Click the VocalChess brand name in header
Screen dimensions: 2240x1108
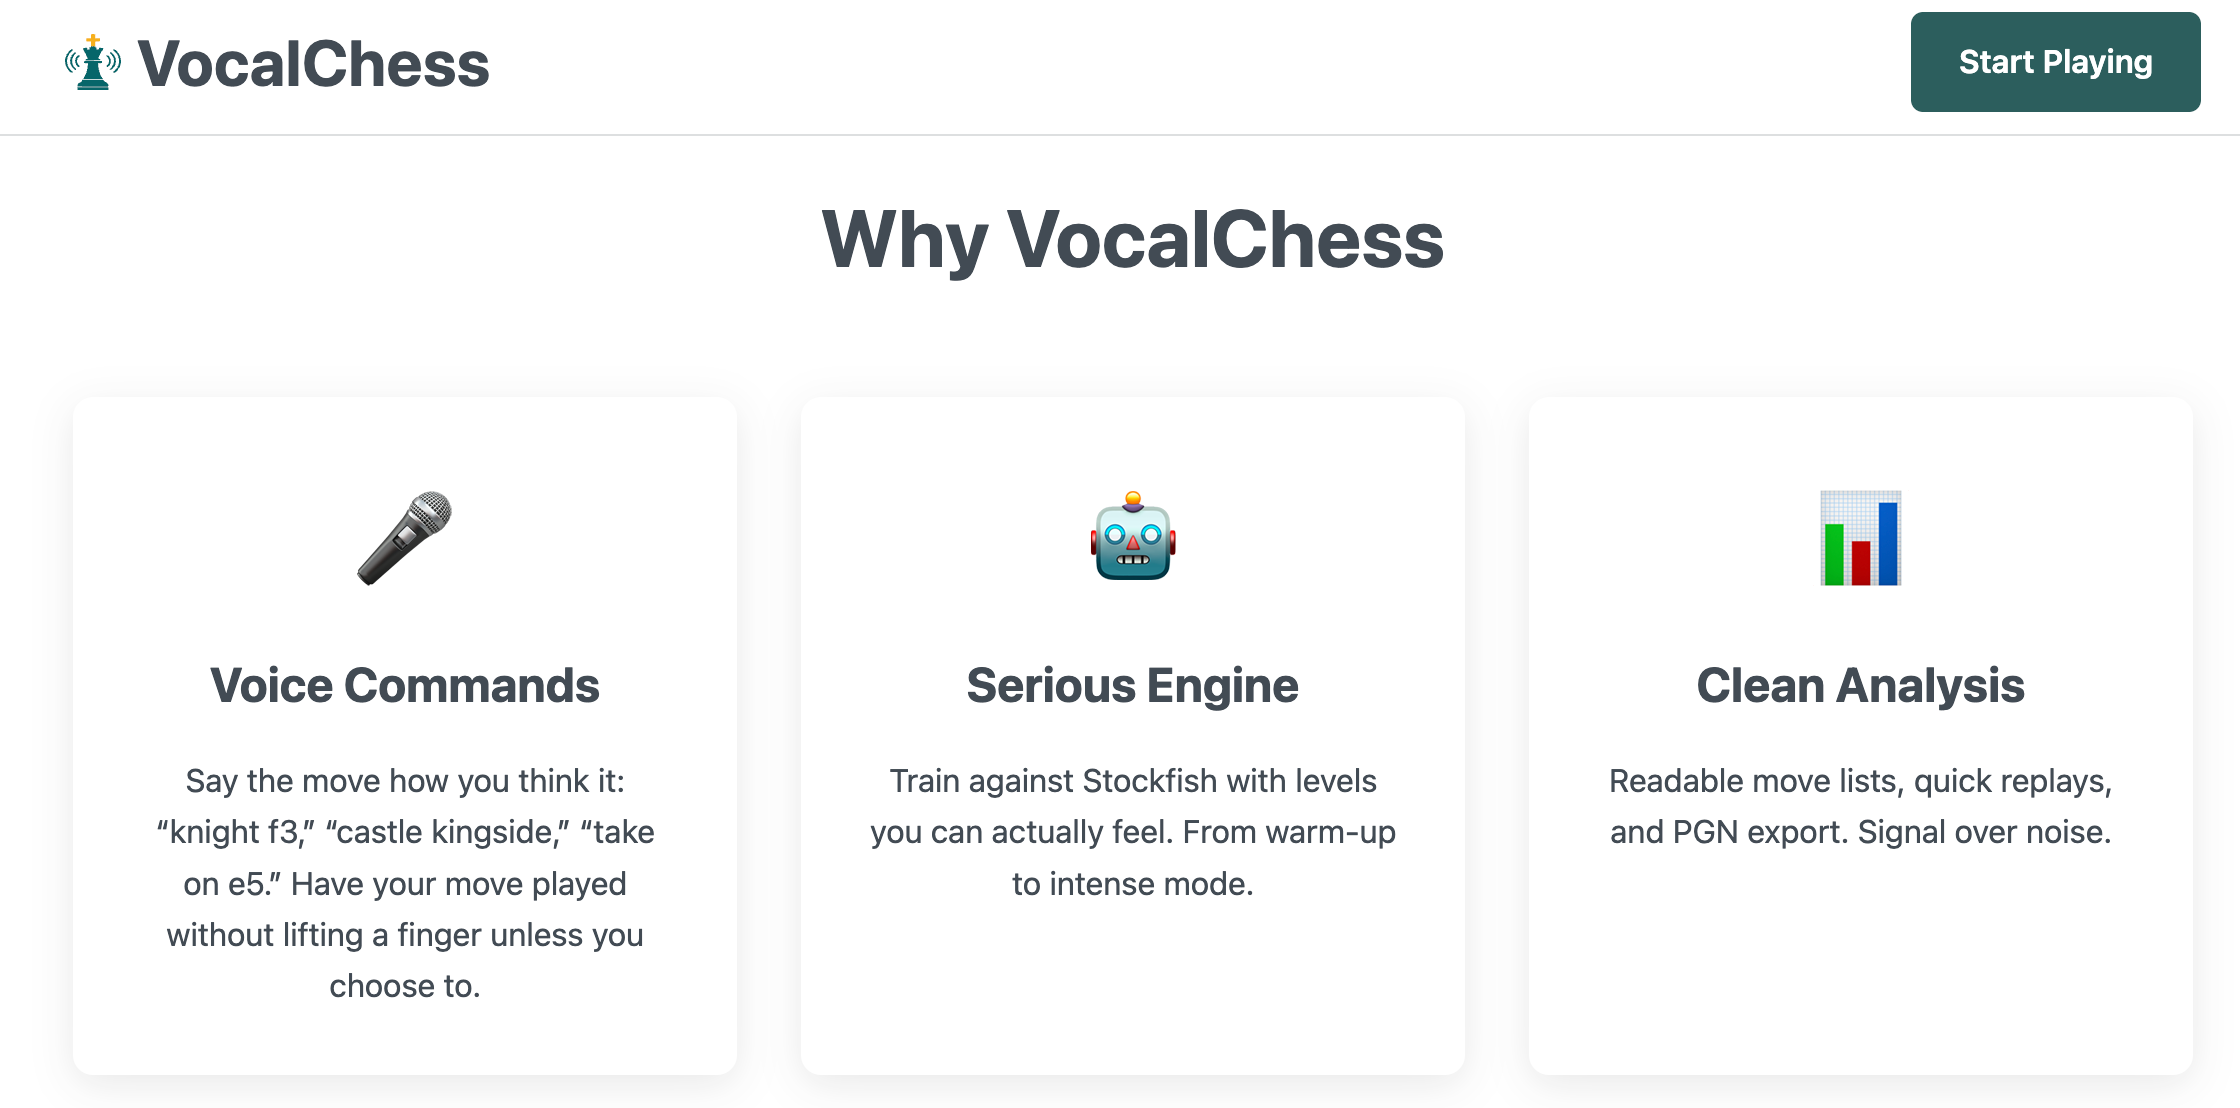pos(313,64)
